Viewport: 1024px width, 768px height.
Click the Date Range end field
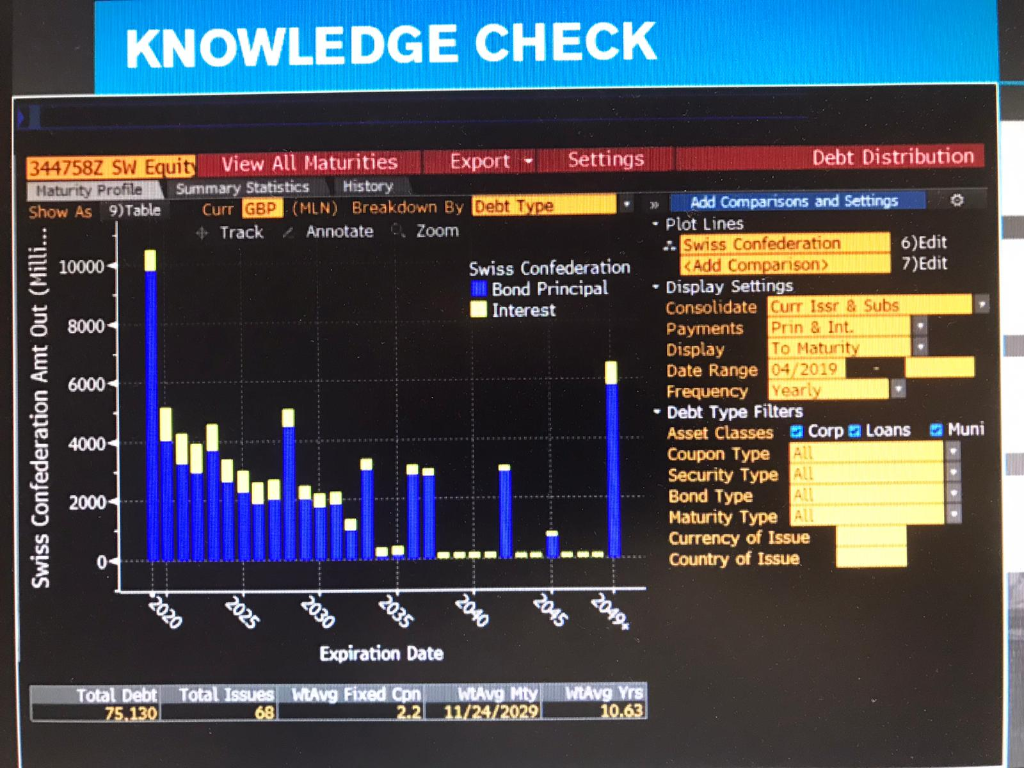940,367
